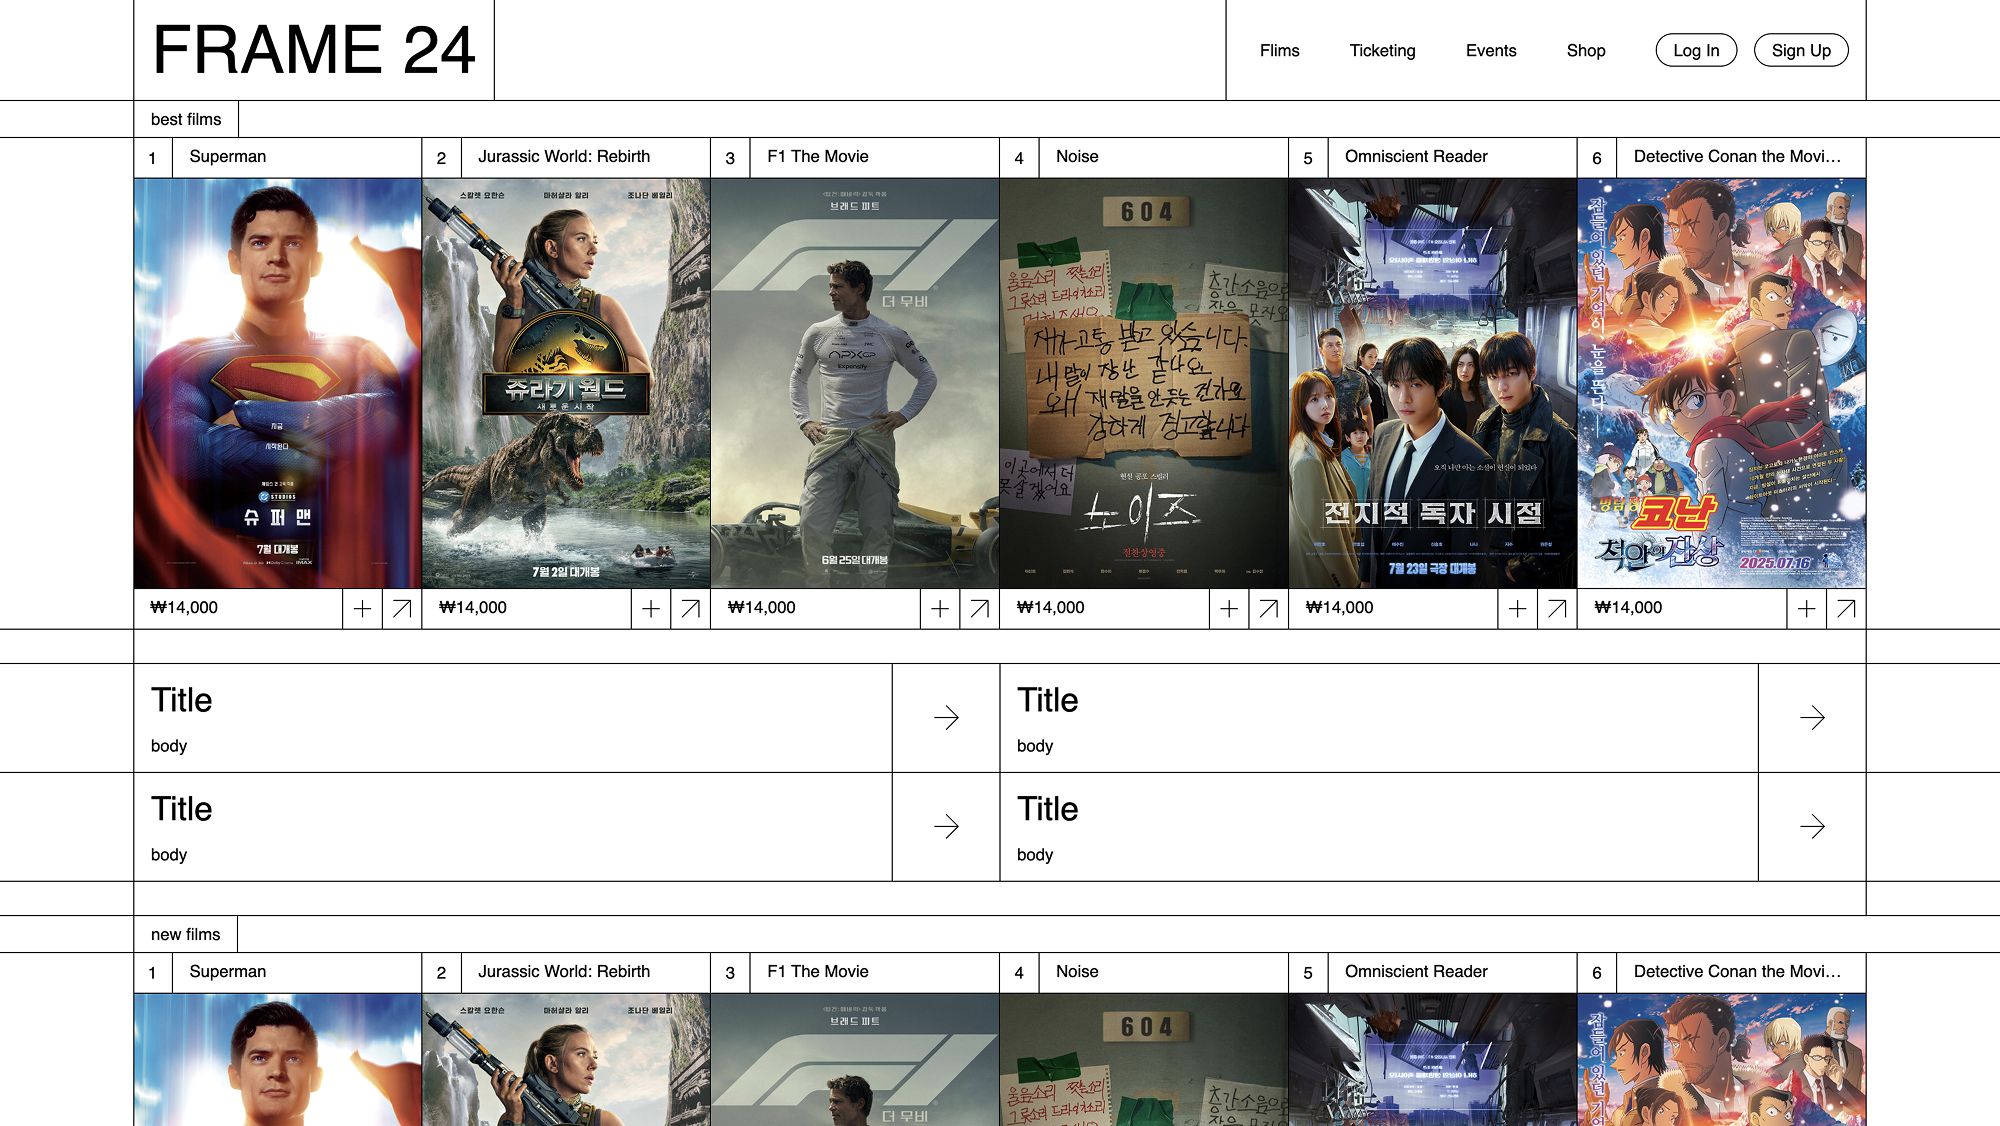Open Superman poster in best films
Screen dimensions: 2000x1126
tap(278, 383)
